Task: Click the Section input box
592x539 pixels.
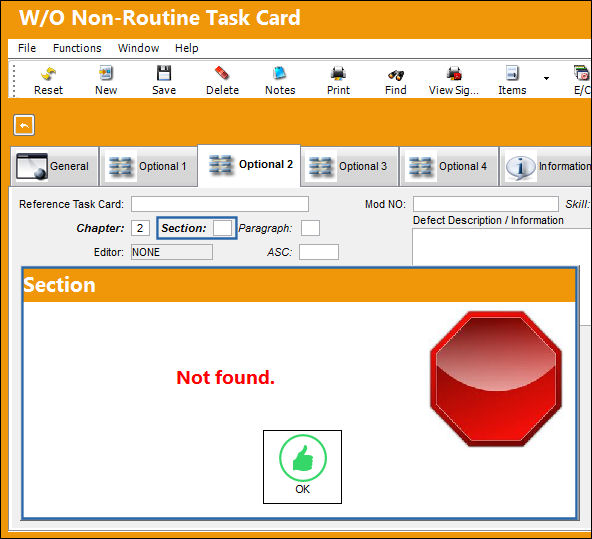Action: (x=222, y=228)
